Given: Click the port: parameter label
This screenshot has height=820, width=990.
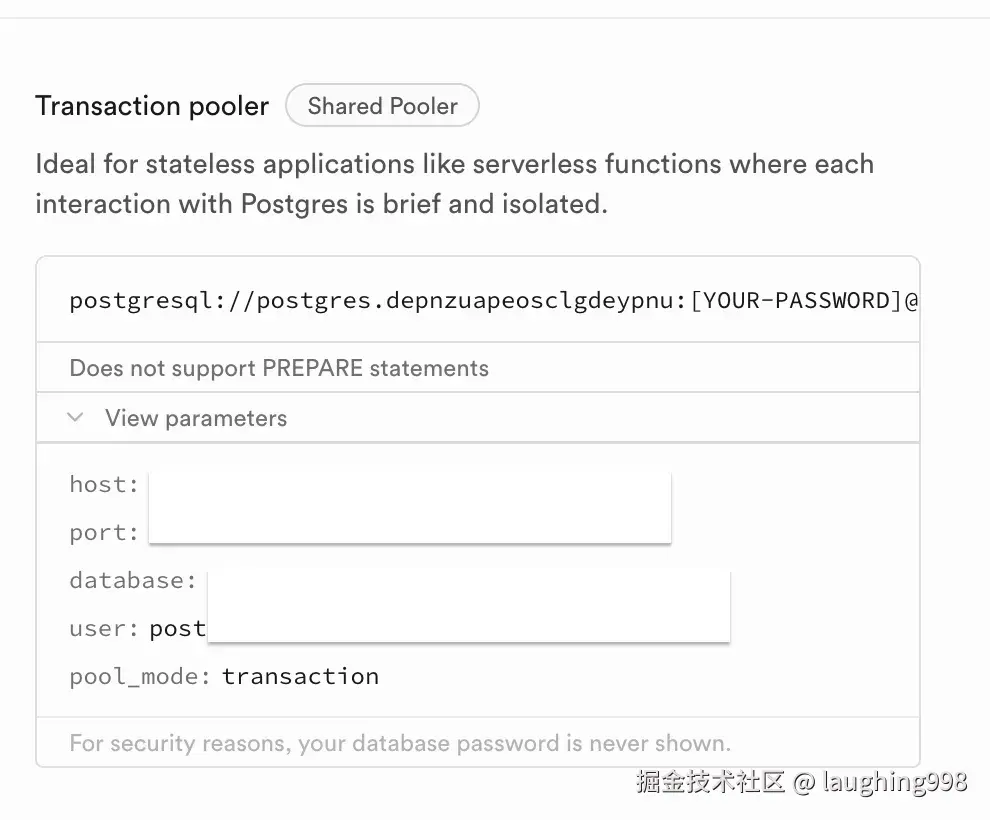Looking at the screenshot, I should click(104, 532).
